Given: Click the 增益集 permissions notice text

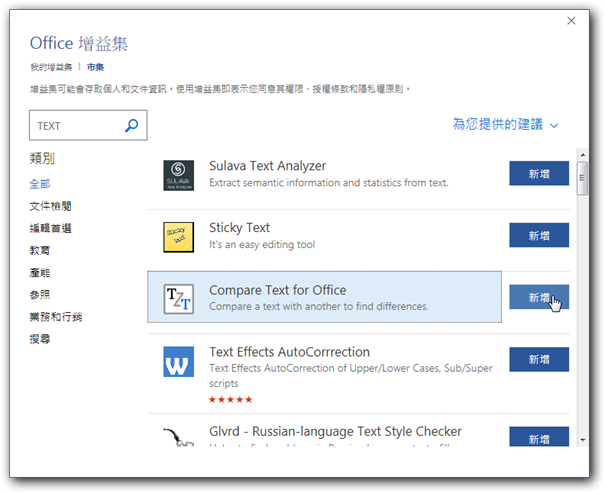Looking at the screenshot, I should coord(220,89).
